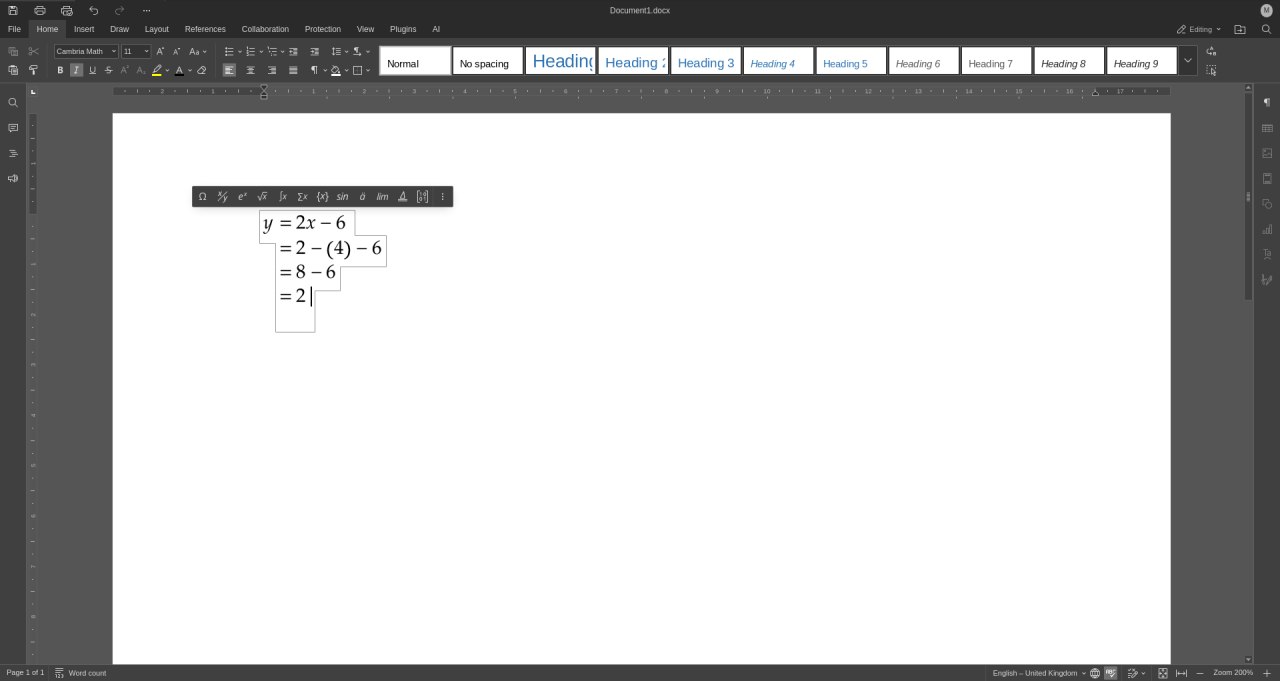The height and width of the screenshot is (681, 1280).
Task: Insert a fraction from the equation toolbar
Action: click(x=222, y=197)
